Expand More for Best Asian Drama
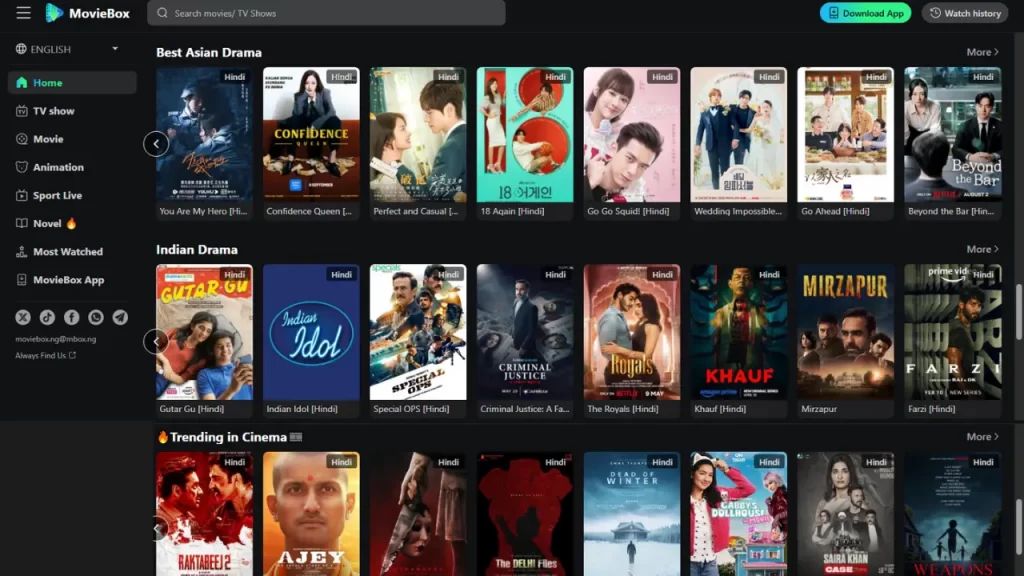The height and width of the screenshot is (576, 1024). click(982, 52)
